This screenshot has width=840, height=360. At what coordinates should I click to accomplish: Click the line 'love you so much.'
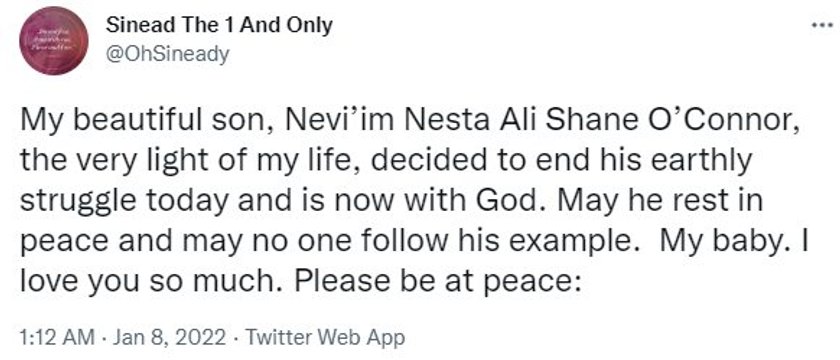point(149,278)
